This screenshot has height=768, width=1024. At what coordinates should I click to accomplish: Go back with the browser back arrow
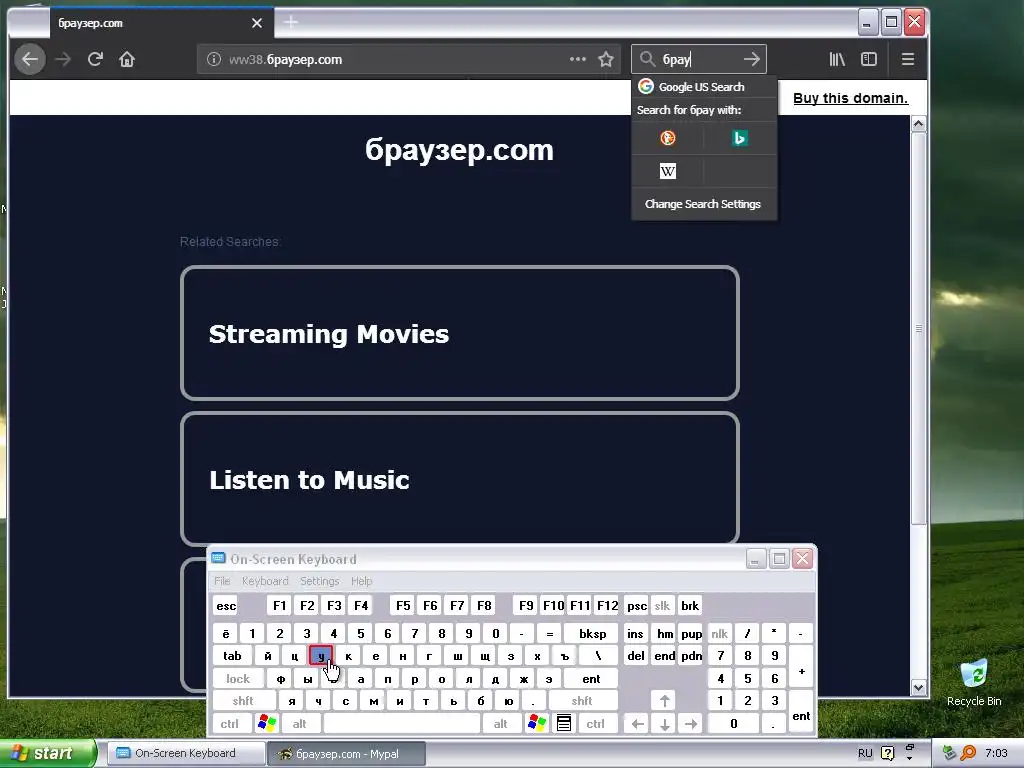click(x=30, y=59)
